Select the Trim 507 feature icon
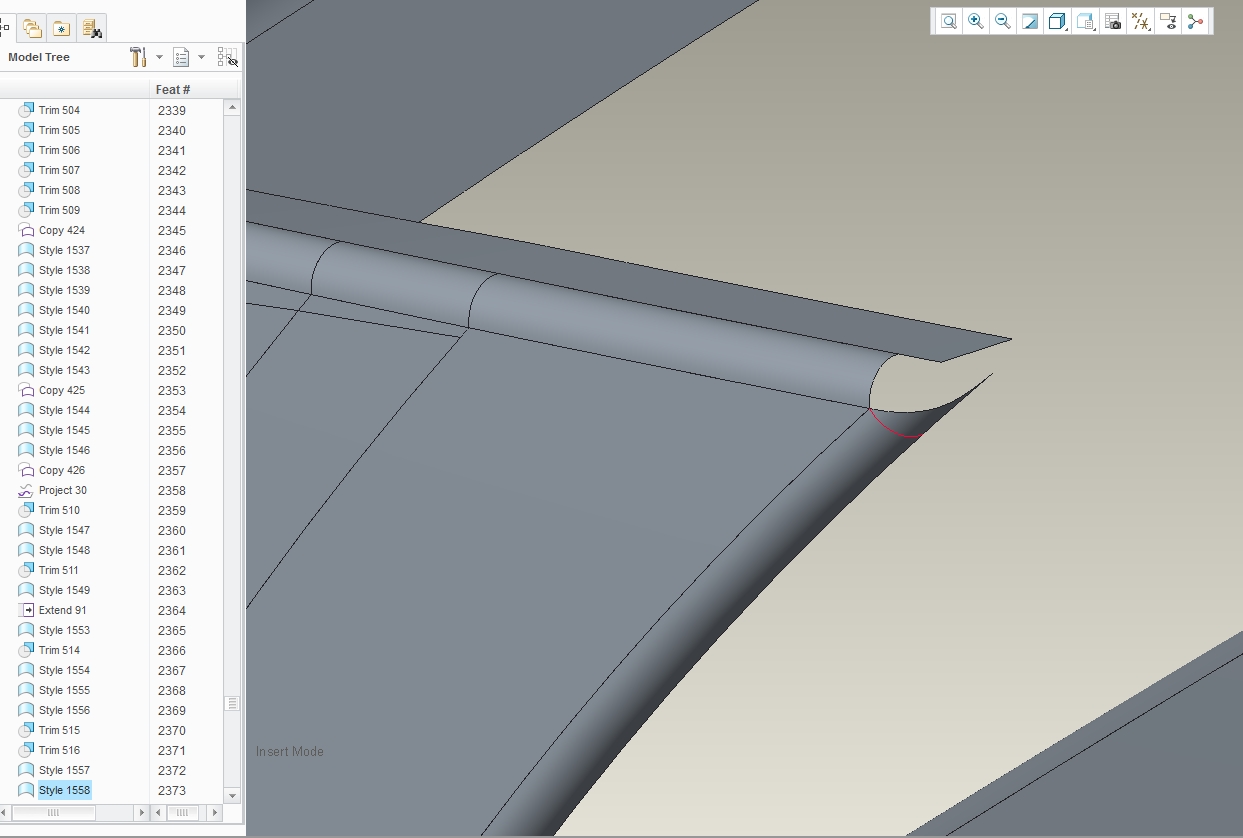The image size is (1243, 838). click(26, 170)
